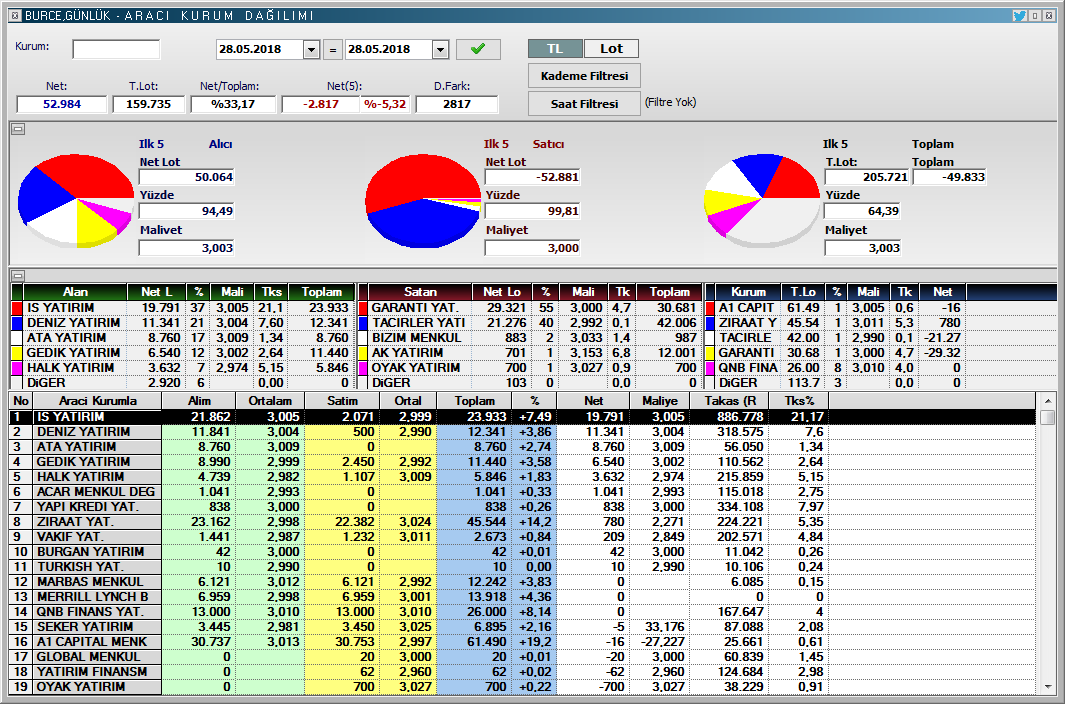Viewport: 1065px width, 704px height.
Task: Click the Ilk 5 Toplam pie chart
Action: 762,200
